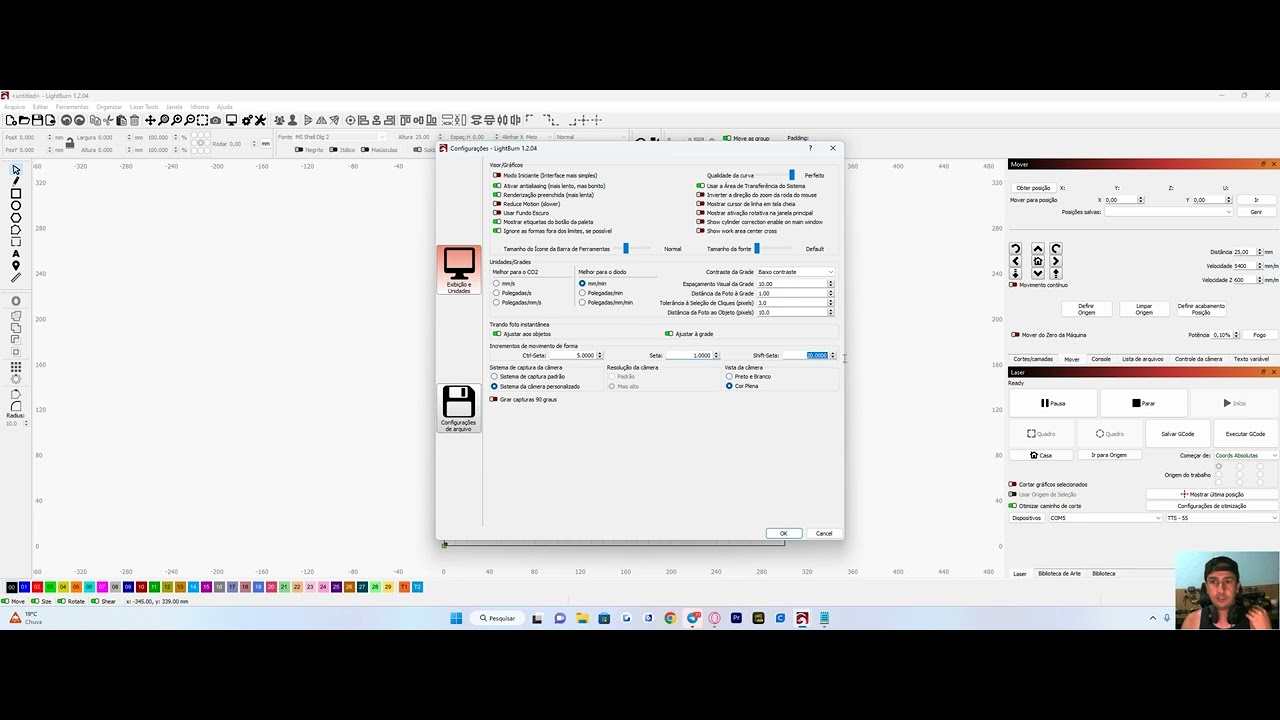Click the trash delete icon
Screen dimensions: 1280x720
pyautogui.click(x=134, y=120)
